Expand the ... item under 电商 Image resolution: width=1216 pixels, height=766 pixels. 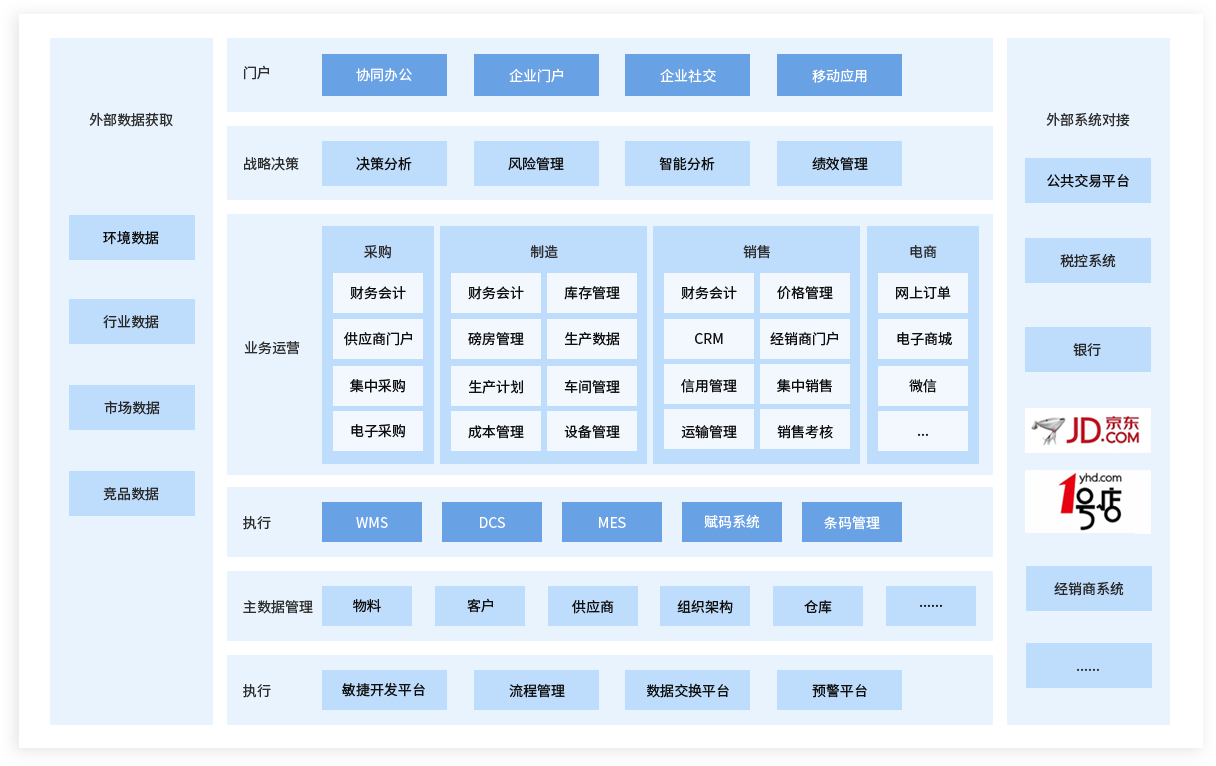pos(922,431)
